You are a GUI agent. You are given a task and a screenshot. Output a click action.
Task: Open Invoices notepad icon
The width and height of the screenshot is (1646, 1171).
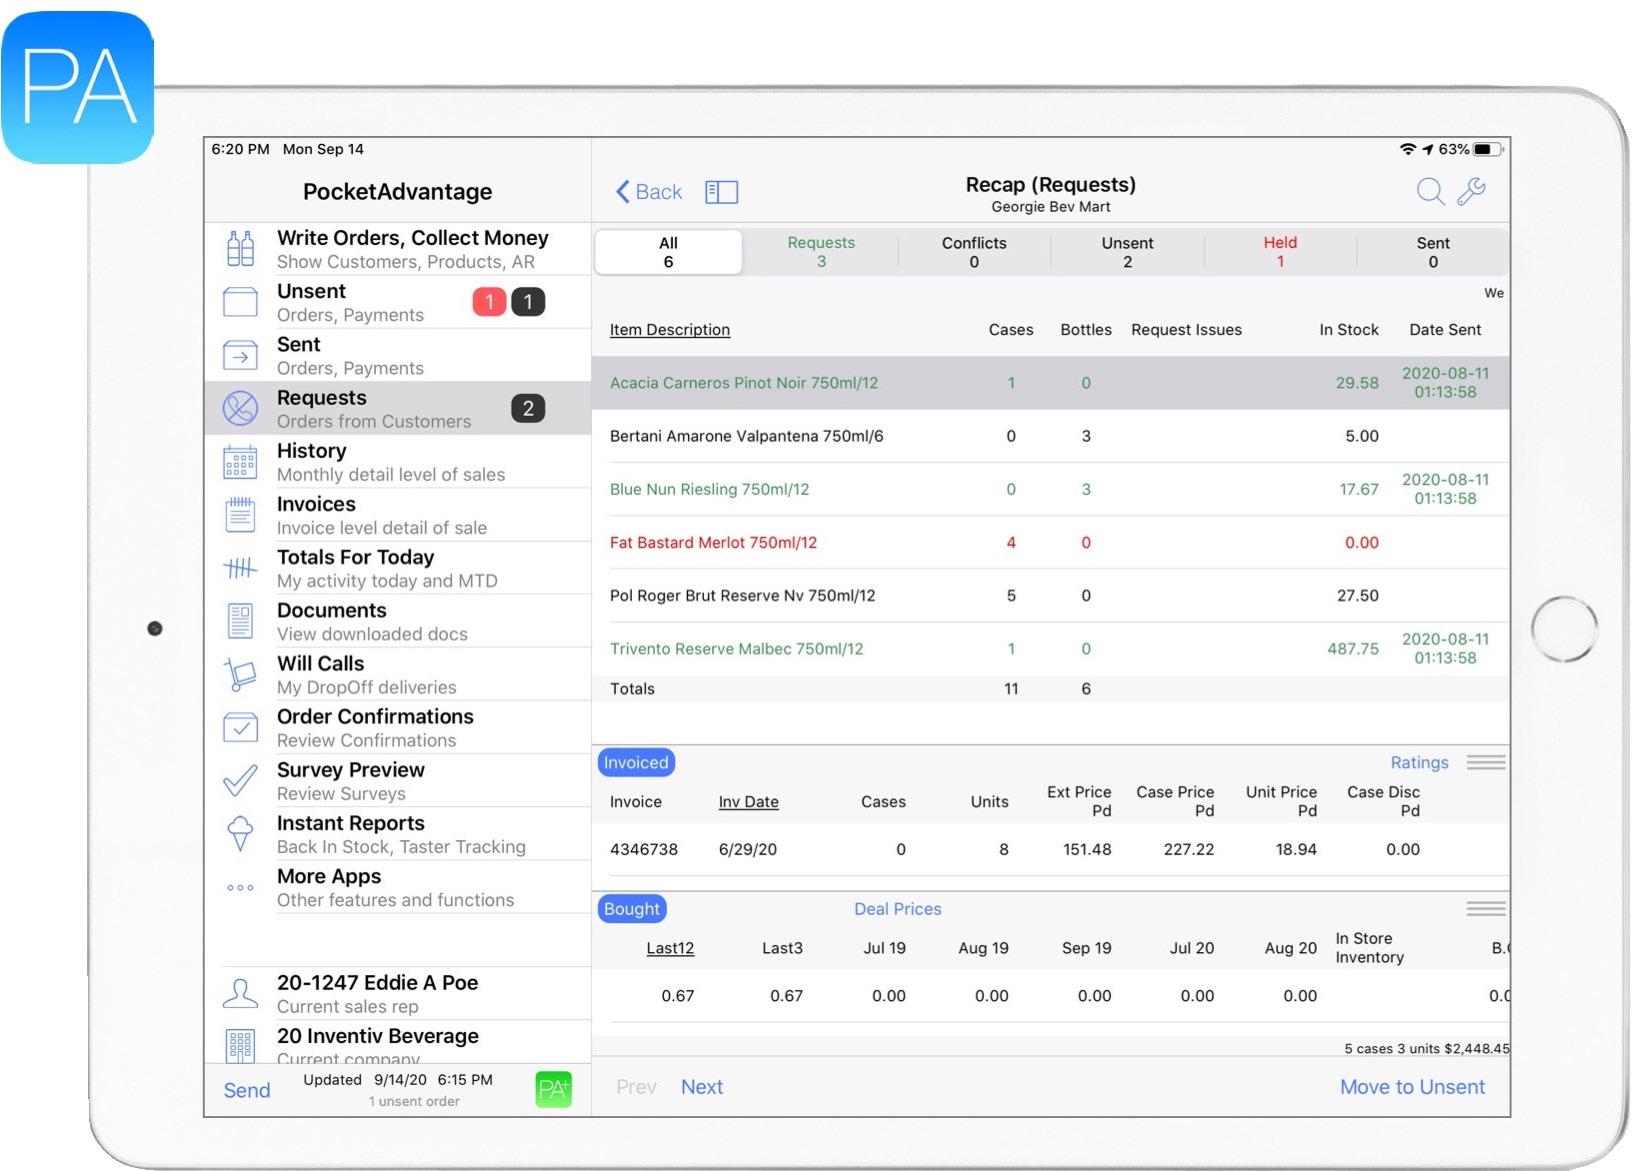[240, 515]
